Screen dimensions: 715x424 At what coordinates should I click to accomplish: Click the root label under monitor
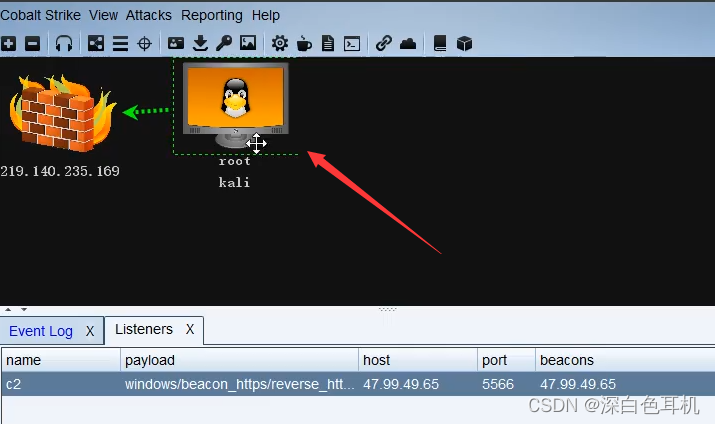[234, 161]
